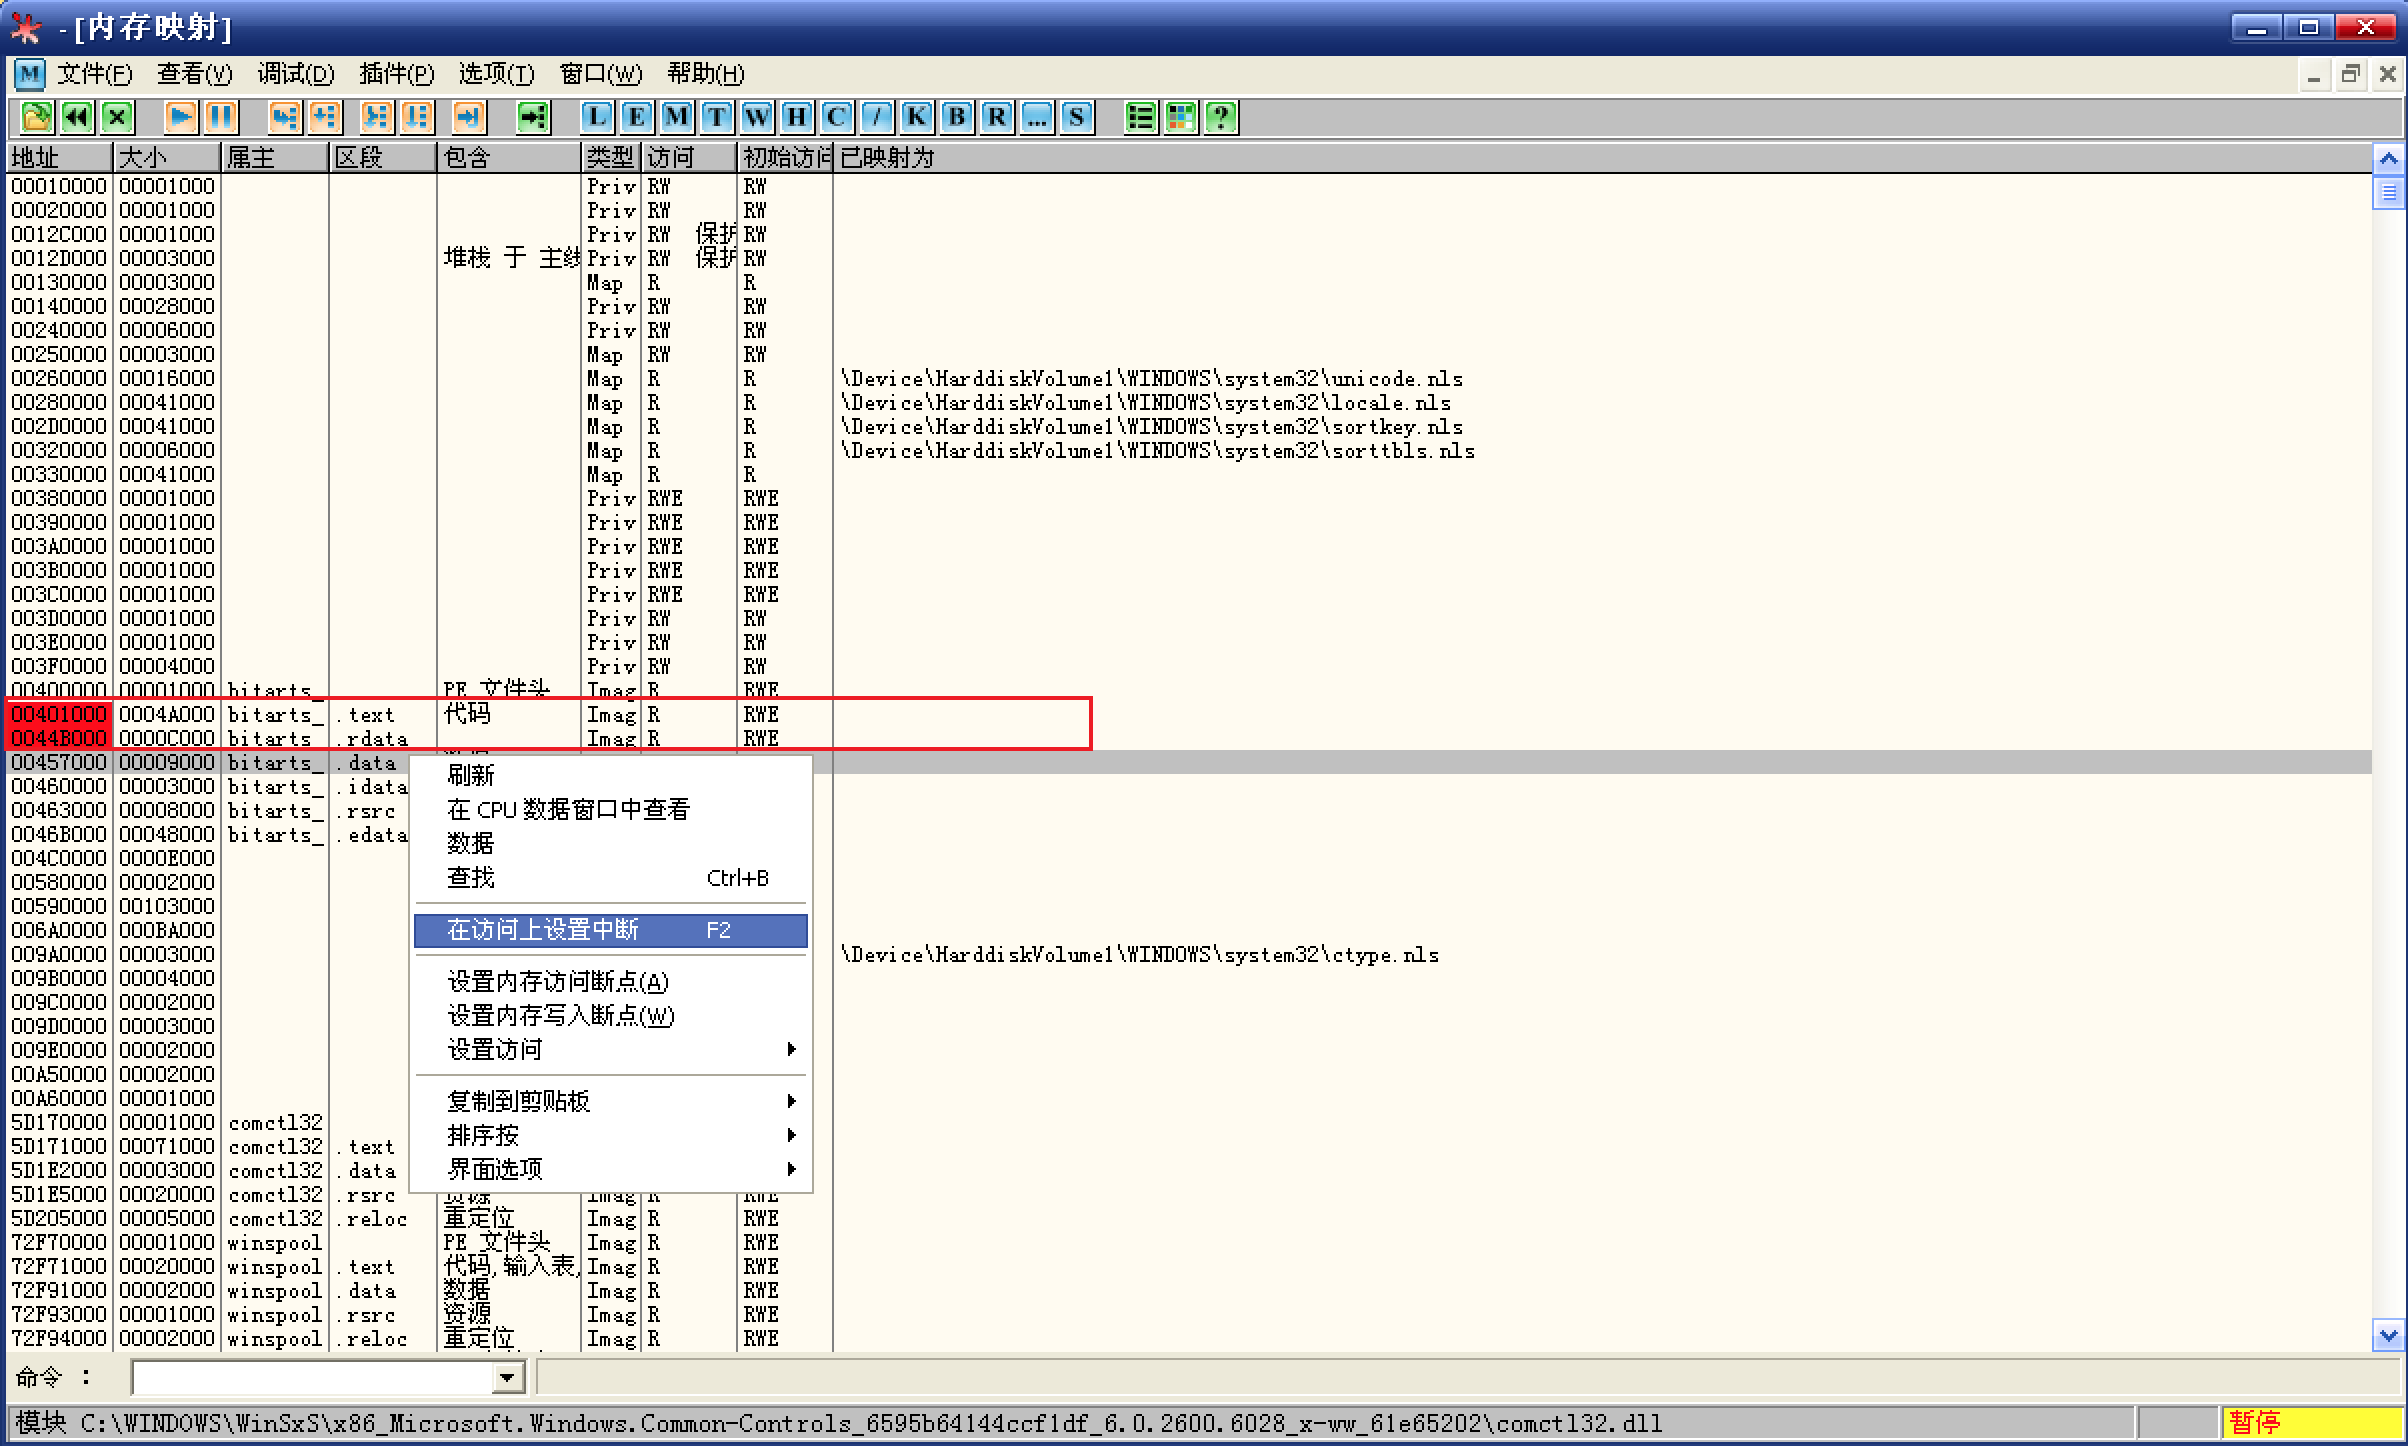Click the 大小 column header
The width and height of the screenshot is (2408, 1446).
pyautogui.click(x=166, y=158)
